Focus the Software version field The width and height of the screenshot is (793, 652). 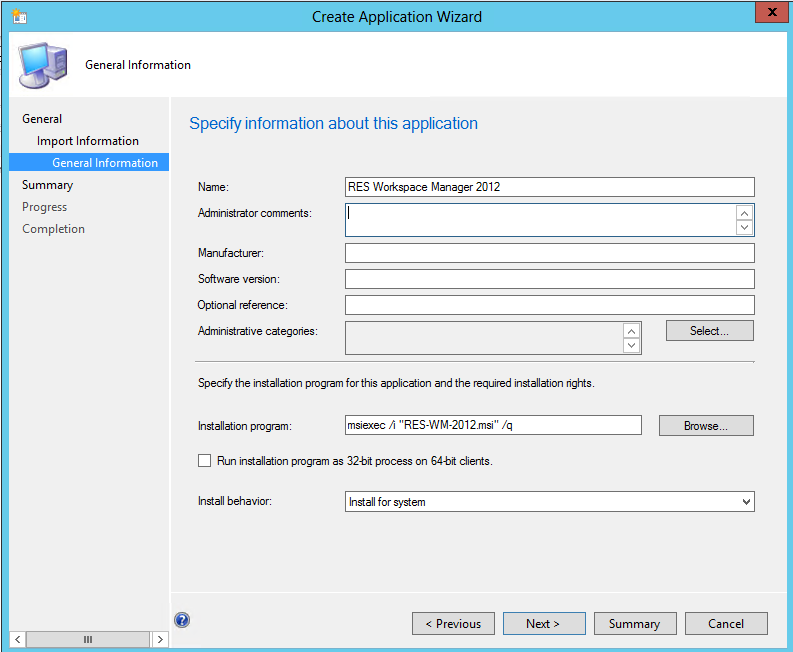(550, 279)
